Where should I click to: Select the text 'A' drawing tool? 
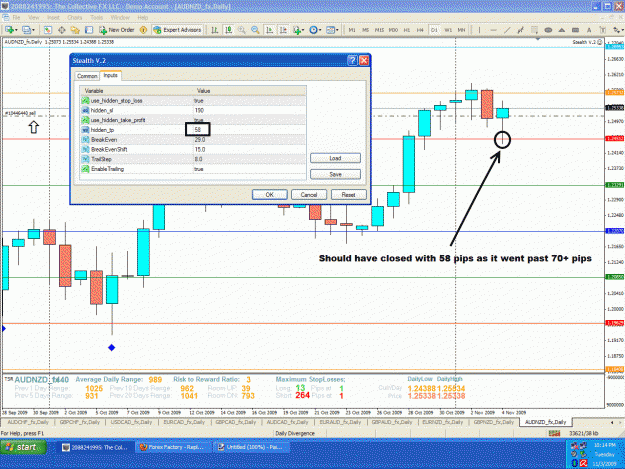tap(589, 30)
